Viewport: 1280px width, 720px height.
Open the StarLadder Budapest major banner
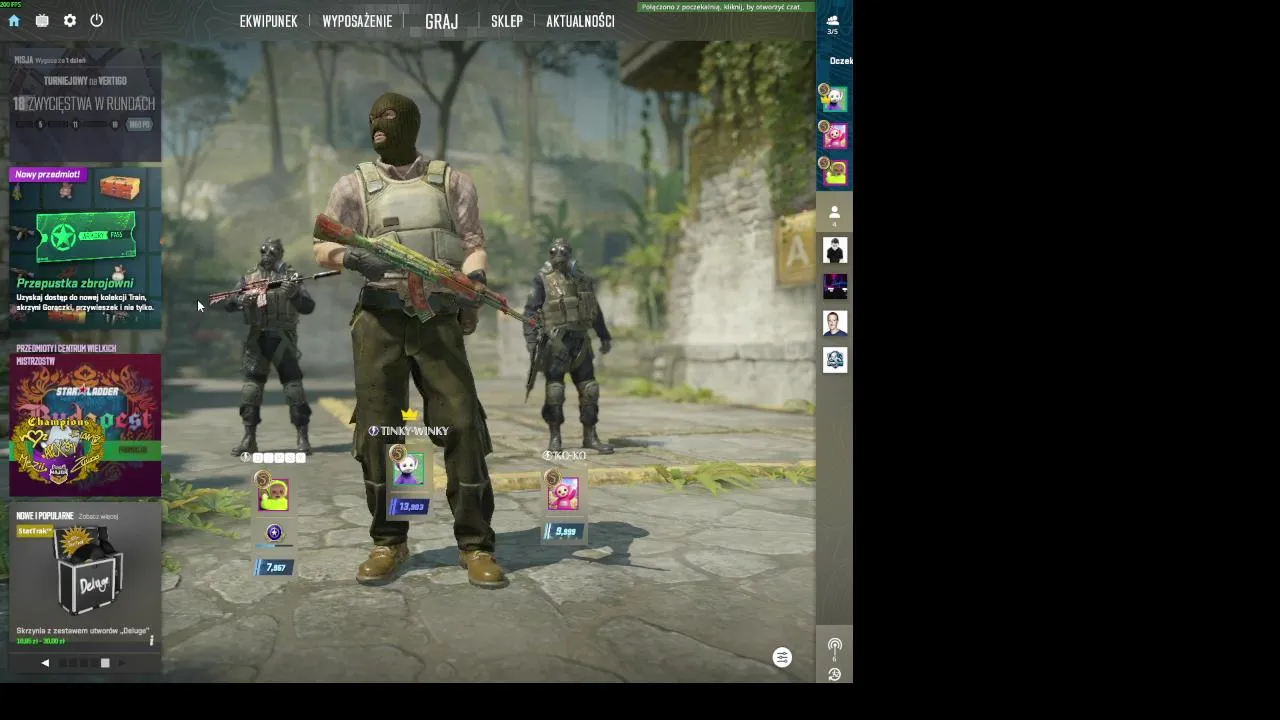coord(85,425)
